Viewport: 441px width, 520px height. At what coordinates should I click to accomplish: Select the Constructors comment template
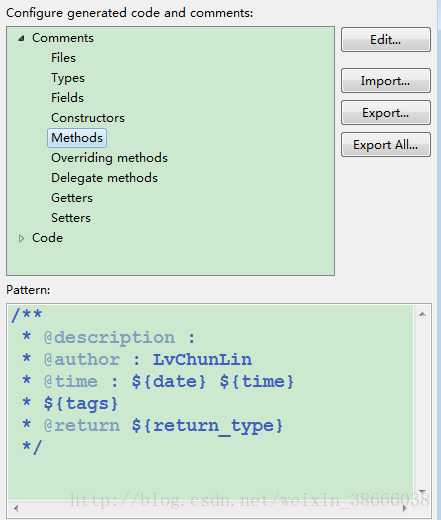point(88,118)
